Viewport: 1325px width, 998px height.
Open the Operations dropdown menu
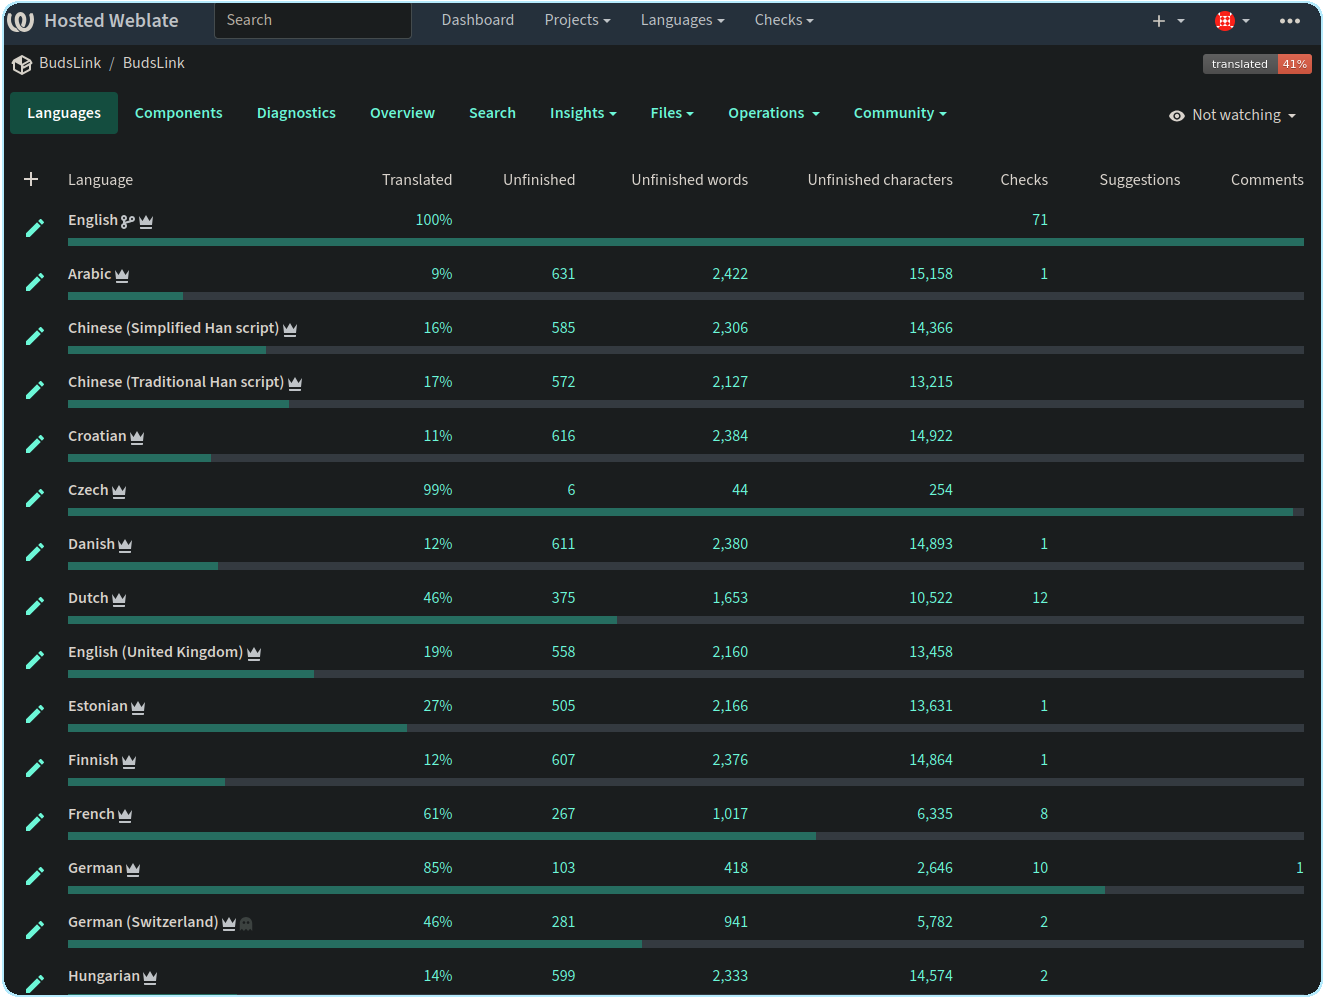coord(774,113)
